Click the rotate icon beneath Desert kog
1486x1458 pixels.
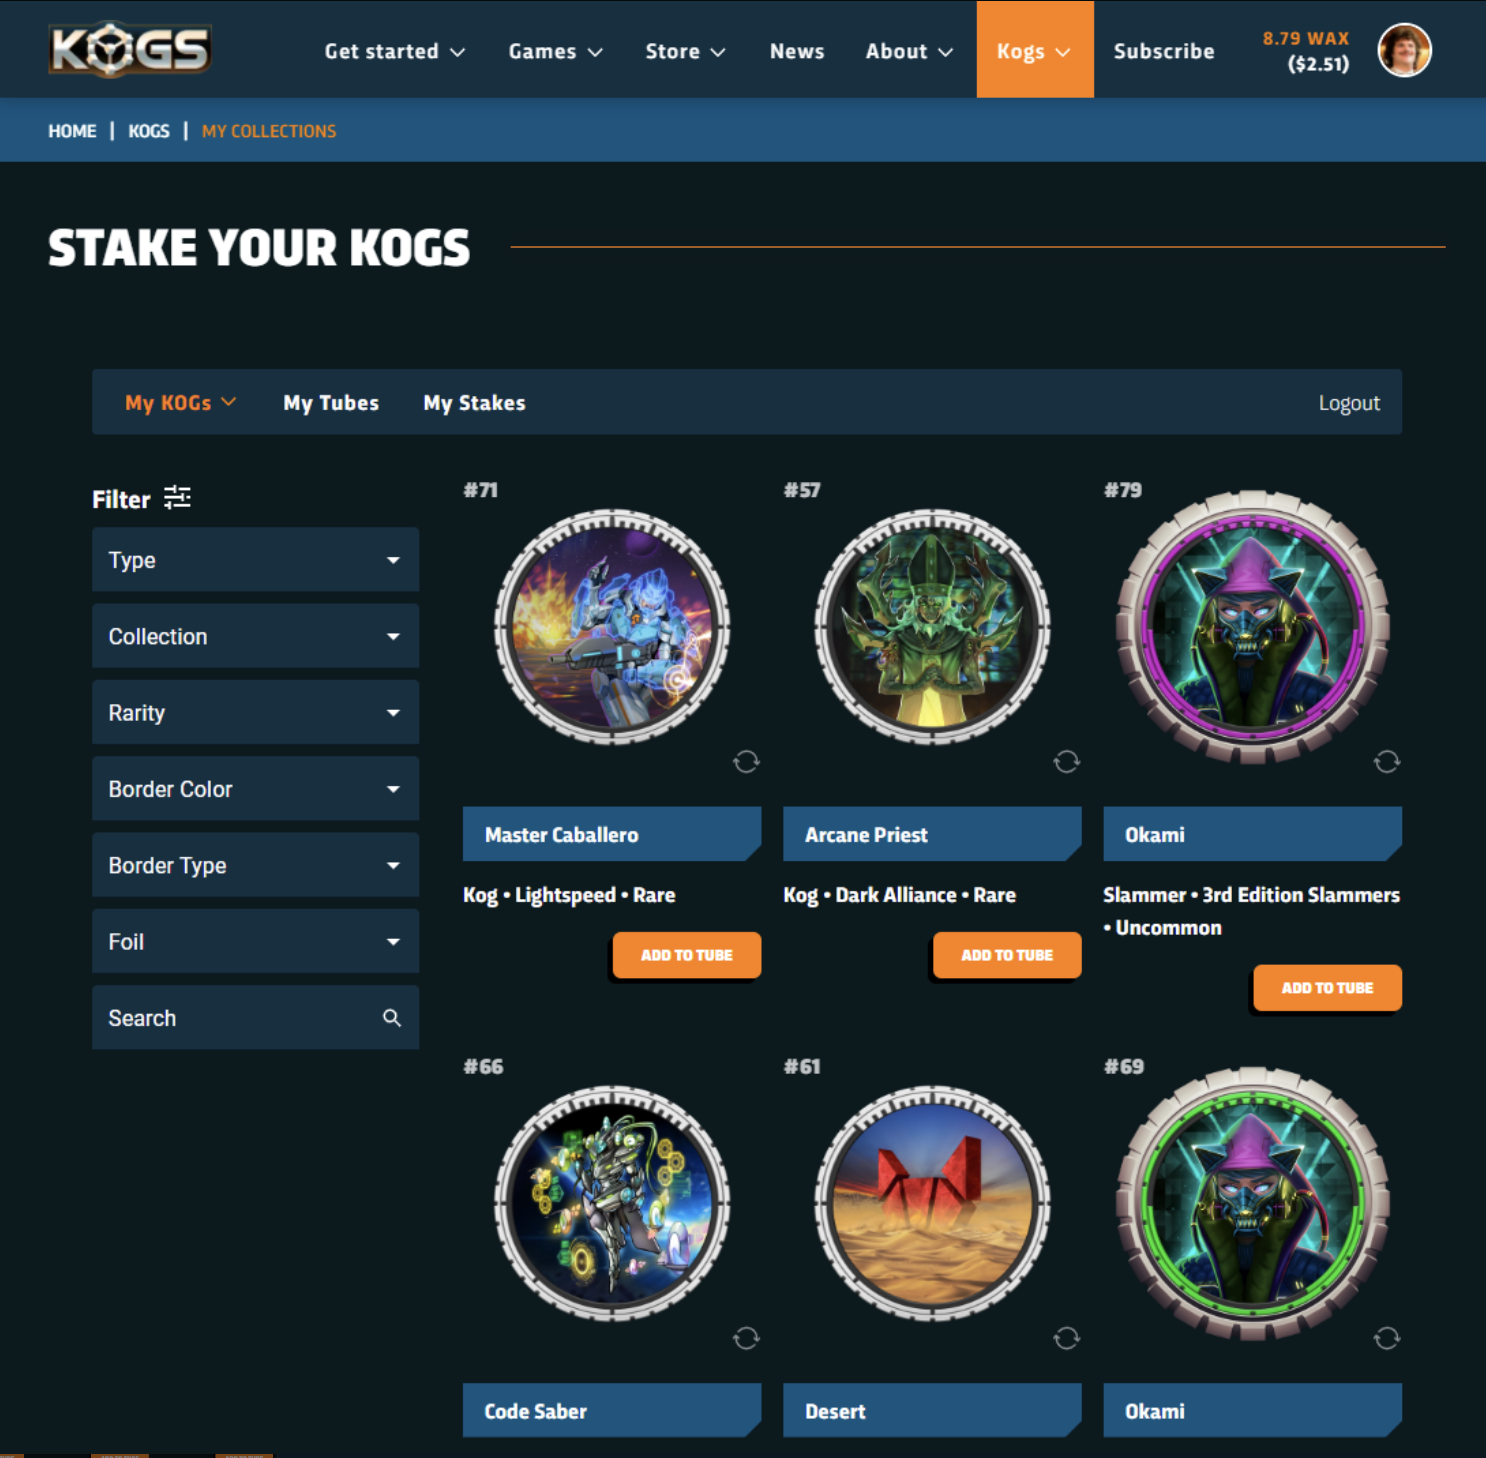point(1066,1338)
